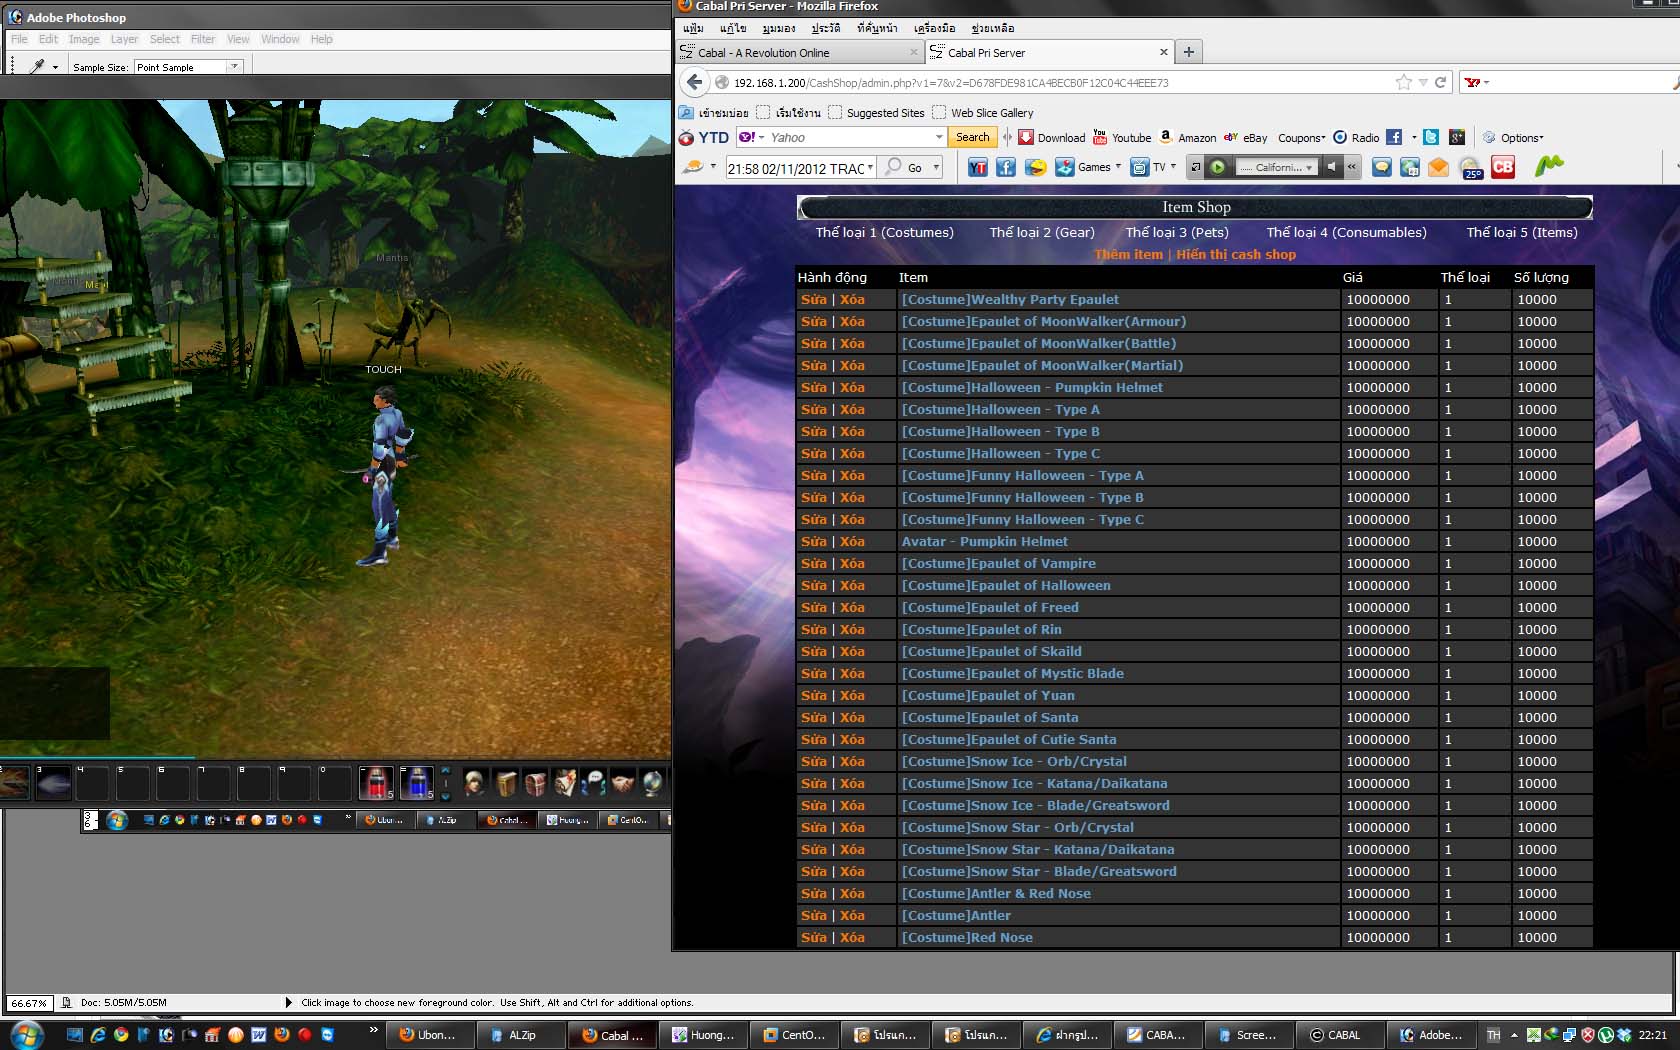The image size is (1680, 1050).
Task: Bookmark this page with the star icon
Action: coord(1404,82)
